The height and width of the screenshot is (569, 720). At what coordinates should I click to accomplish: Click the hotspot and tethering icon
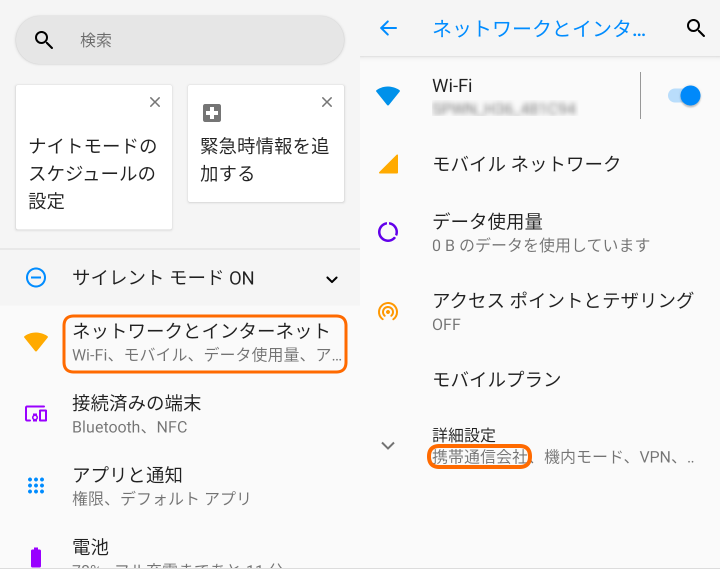[388, 311]
